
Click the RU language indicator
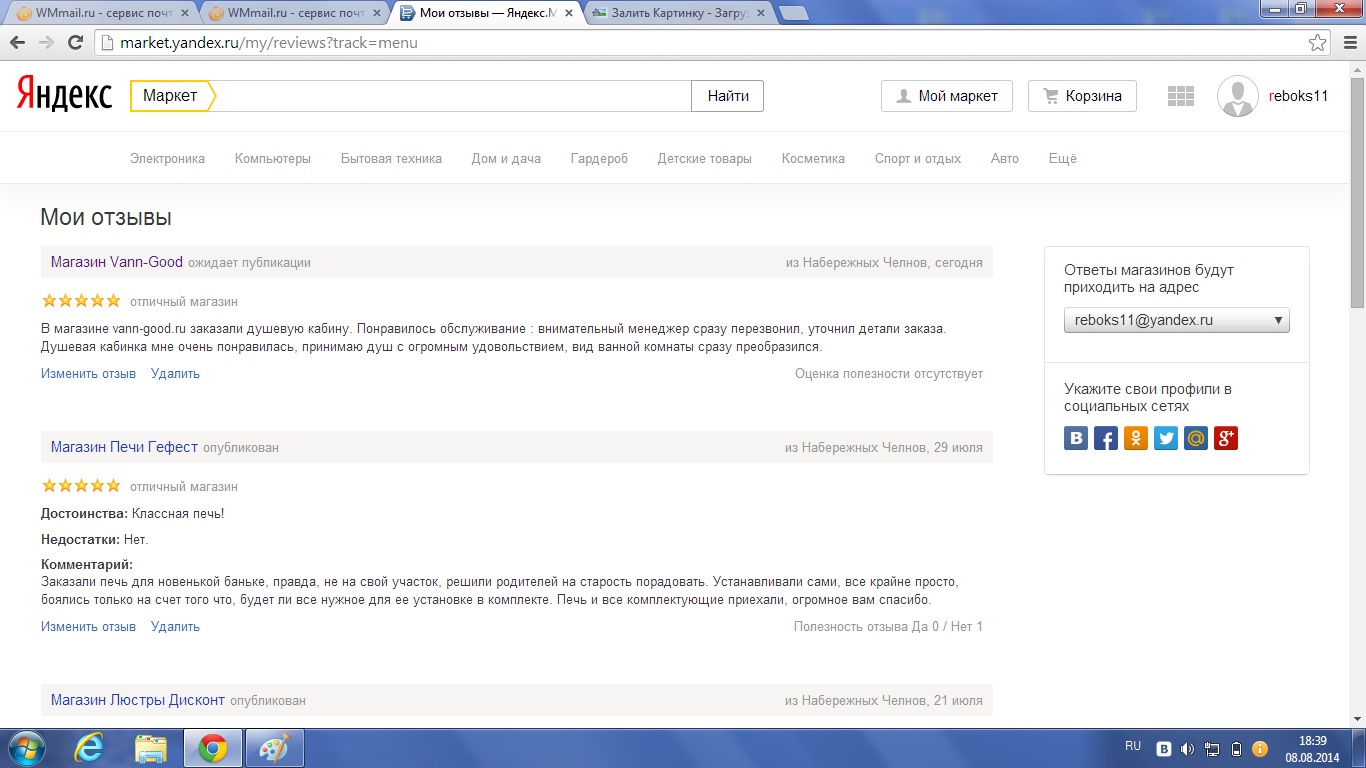pos(1133,746)
